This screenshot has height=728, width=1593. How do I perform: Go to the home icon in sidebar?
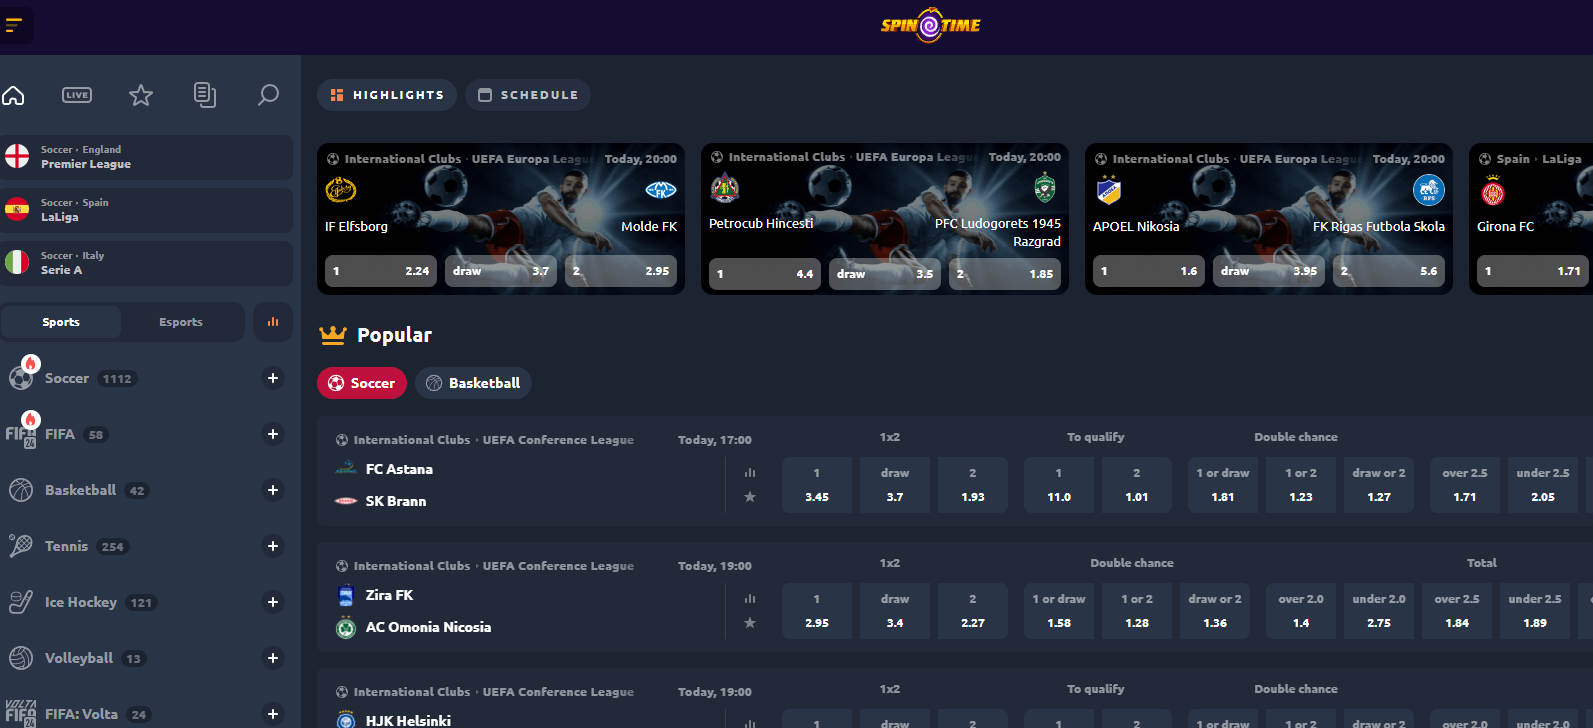[13, 95]
